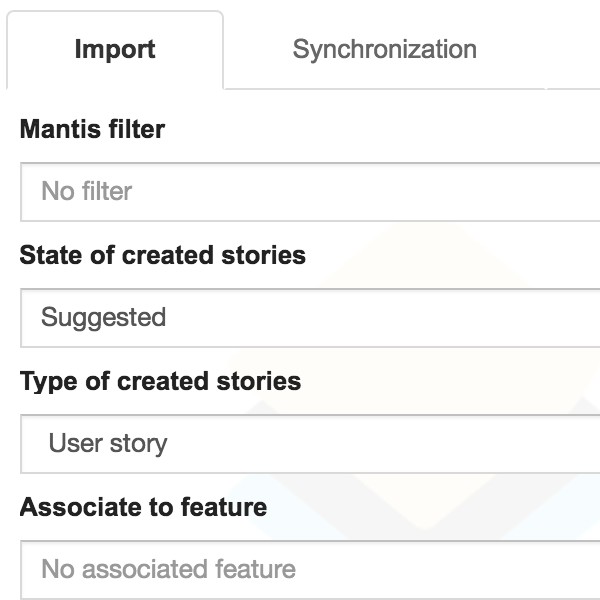Screen dimensions: 600x600
Task: Open the Mantis filter dropdown
Action: pos(310,192)
